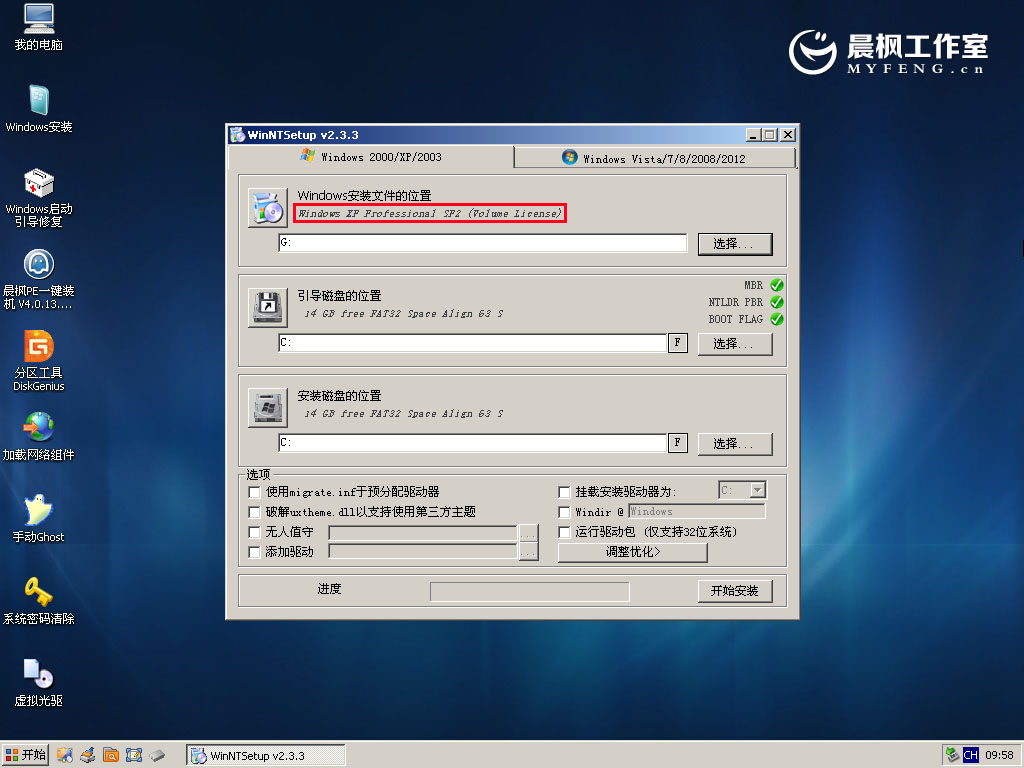
Task: Click the 进度 progress bar
Action: tap(530, 592)
